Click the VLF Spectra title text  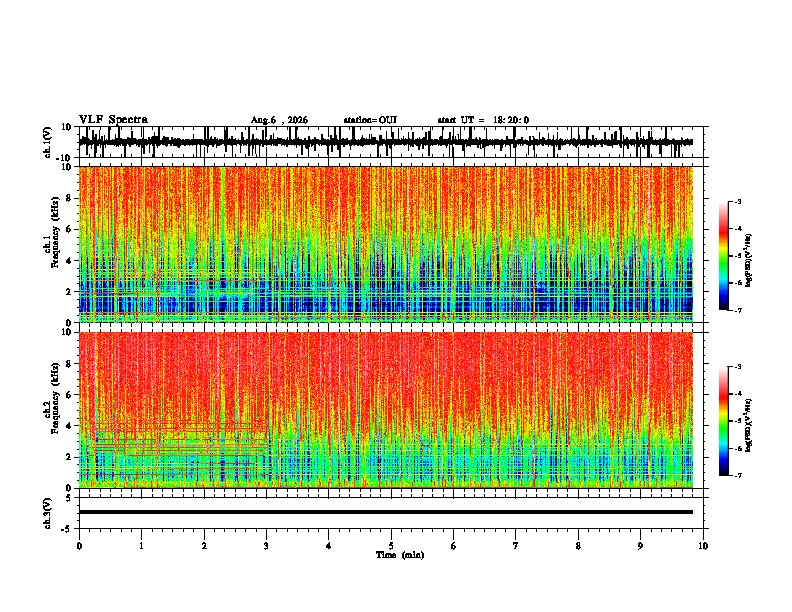point(113,120)
